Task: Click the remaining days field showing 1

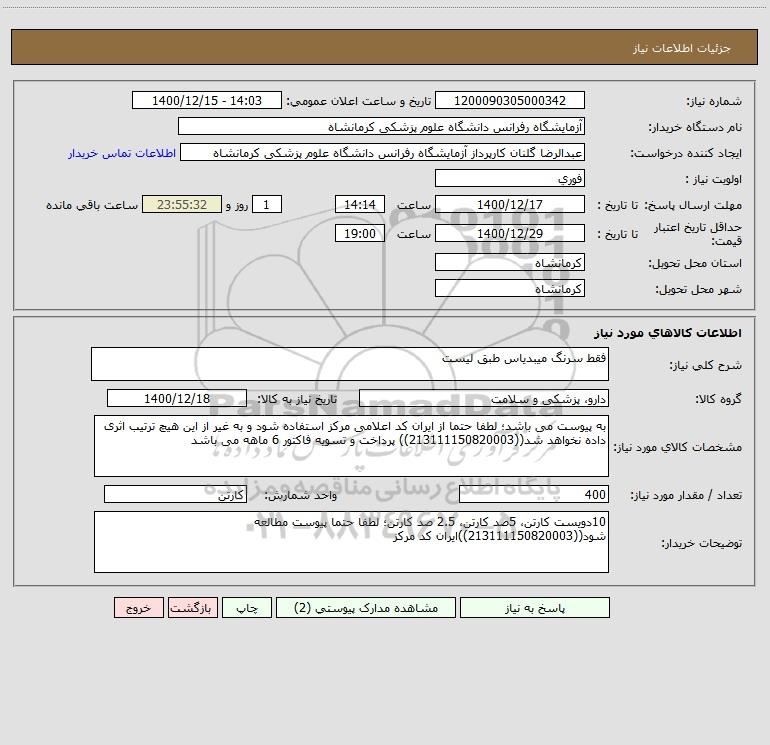Action: 267,204
